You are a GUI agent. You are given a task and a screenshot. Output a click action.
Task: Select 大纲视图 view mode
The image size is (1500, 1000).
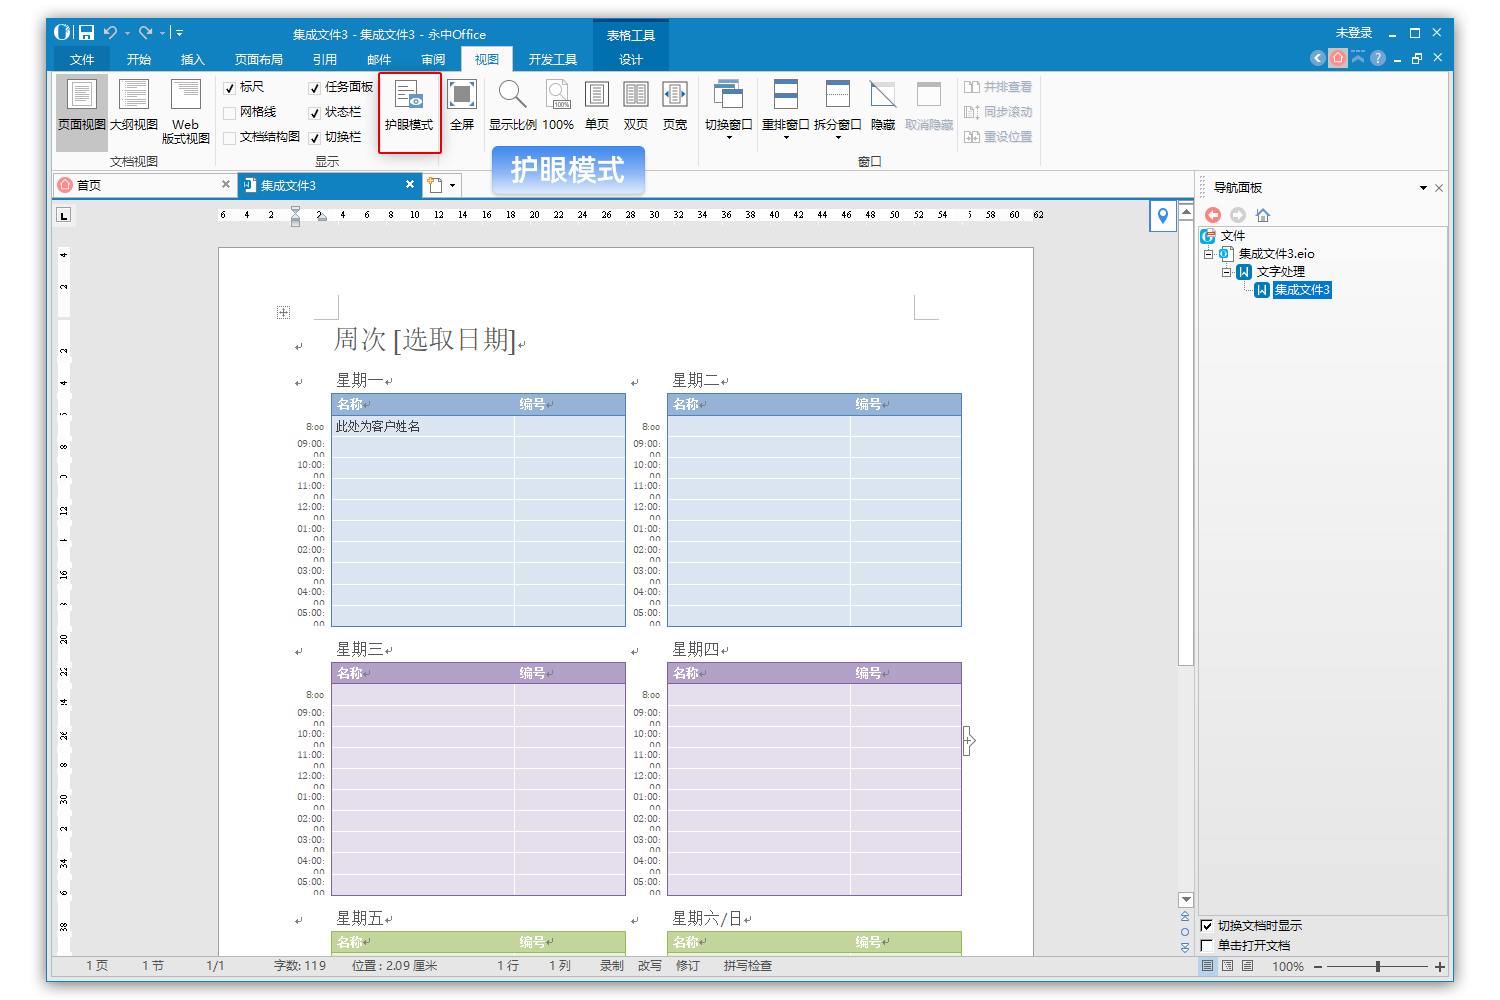point(134,110)
